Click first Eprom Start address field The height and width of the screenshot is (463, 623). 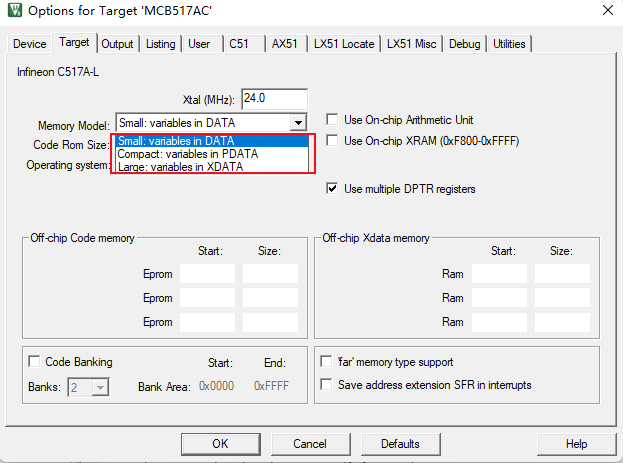click(207, 273)
